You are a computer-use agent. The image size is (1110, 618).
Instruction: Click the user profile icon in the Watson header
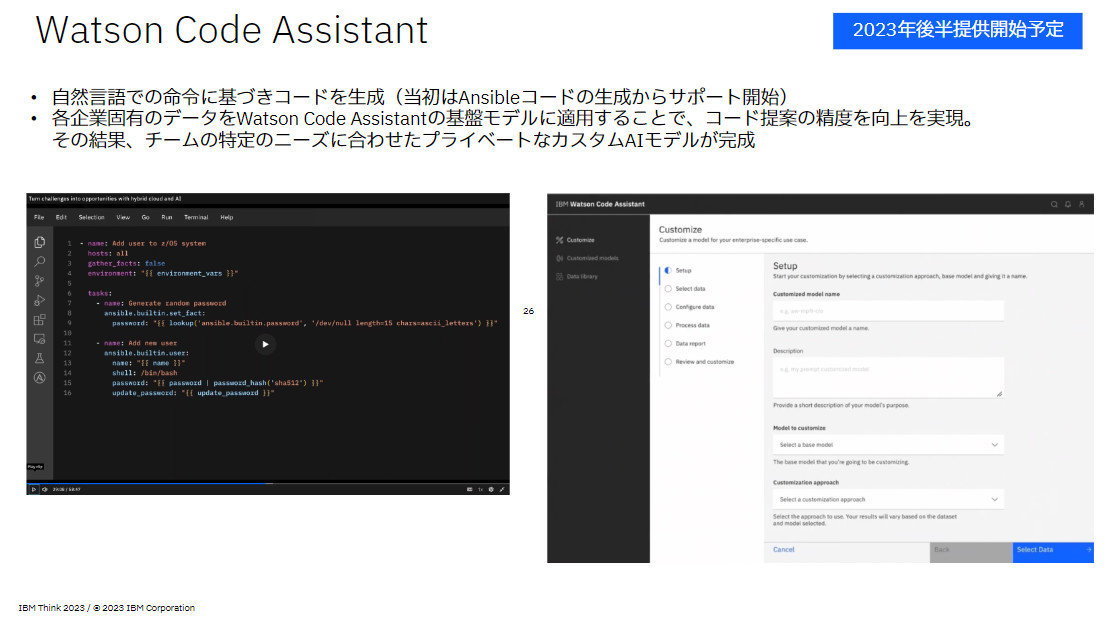1081,204
